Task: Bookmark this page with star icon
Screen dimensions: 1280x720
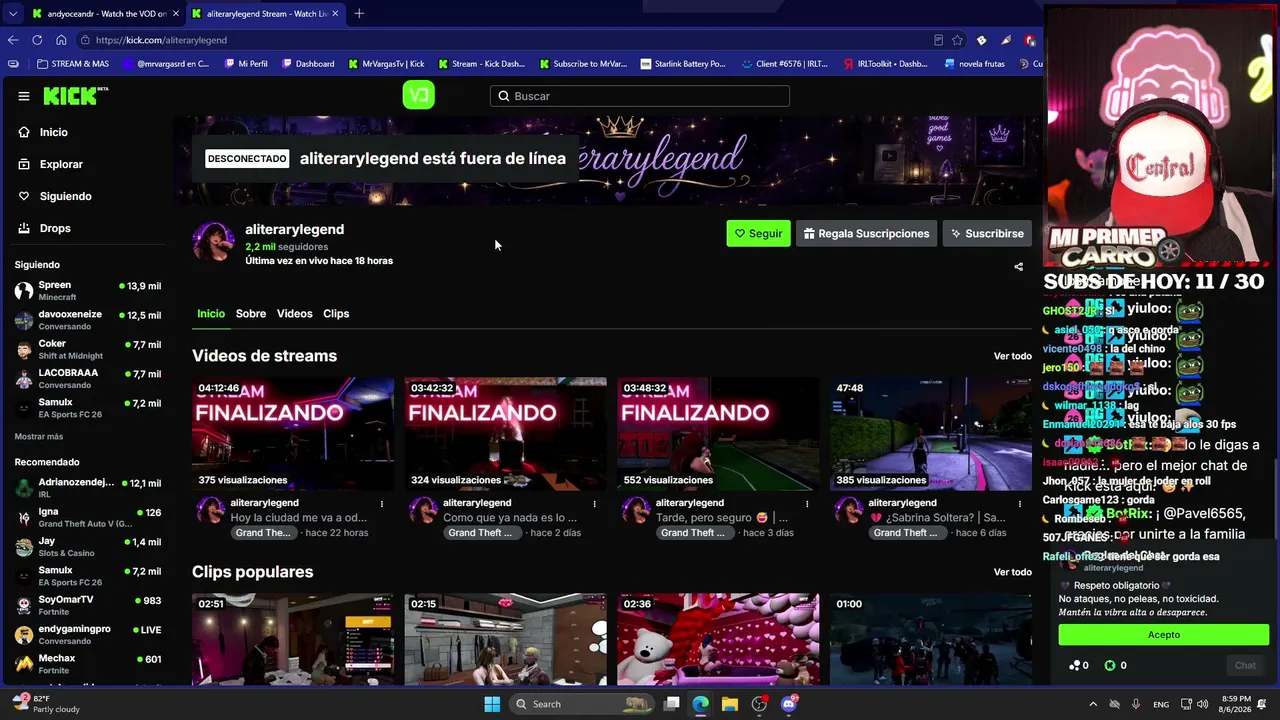Action: point(957,40)
